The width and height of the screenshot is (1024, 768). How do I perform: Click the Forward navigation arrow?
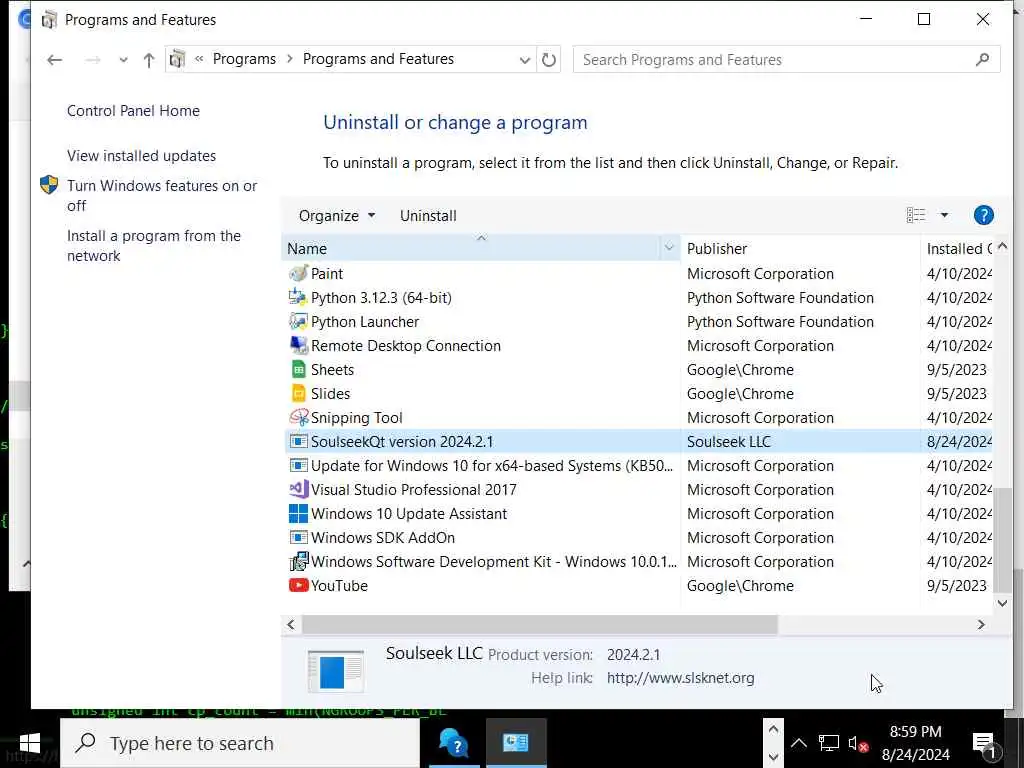click(93, 60)
